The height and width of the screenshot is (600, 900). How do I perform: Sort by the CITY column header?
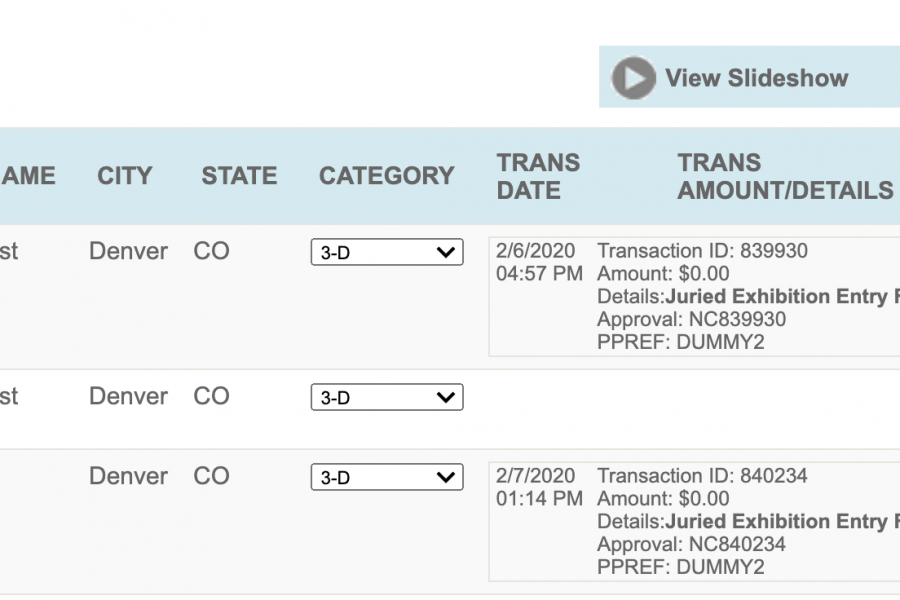(x=125, y=176)
